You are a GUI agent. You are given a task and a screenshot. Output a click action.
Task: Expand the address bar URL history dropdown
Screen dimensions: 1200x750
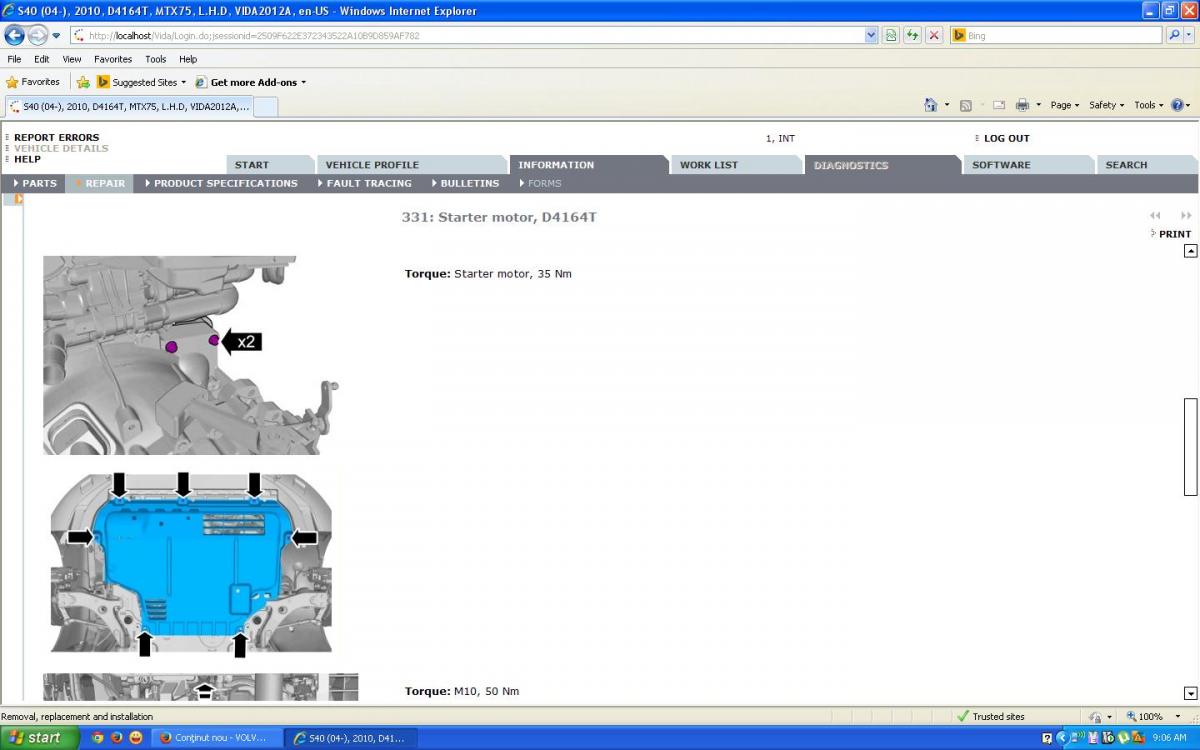click(x=871, y=35)
